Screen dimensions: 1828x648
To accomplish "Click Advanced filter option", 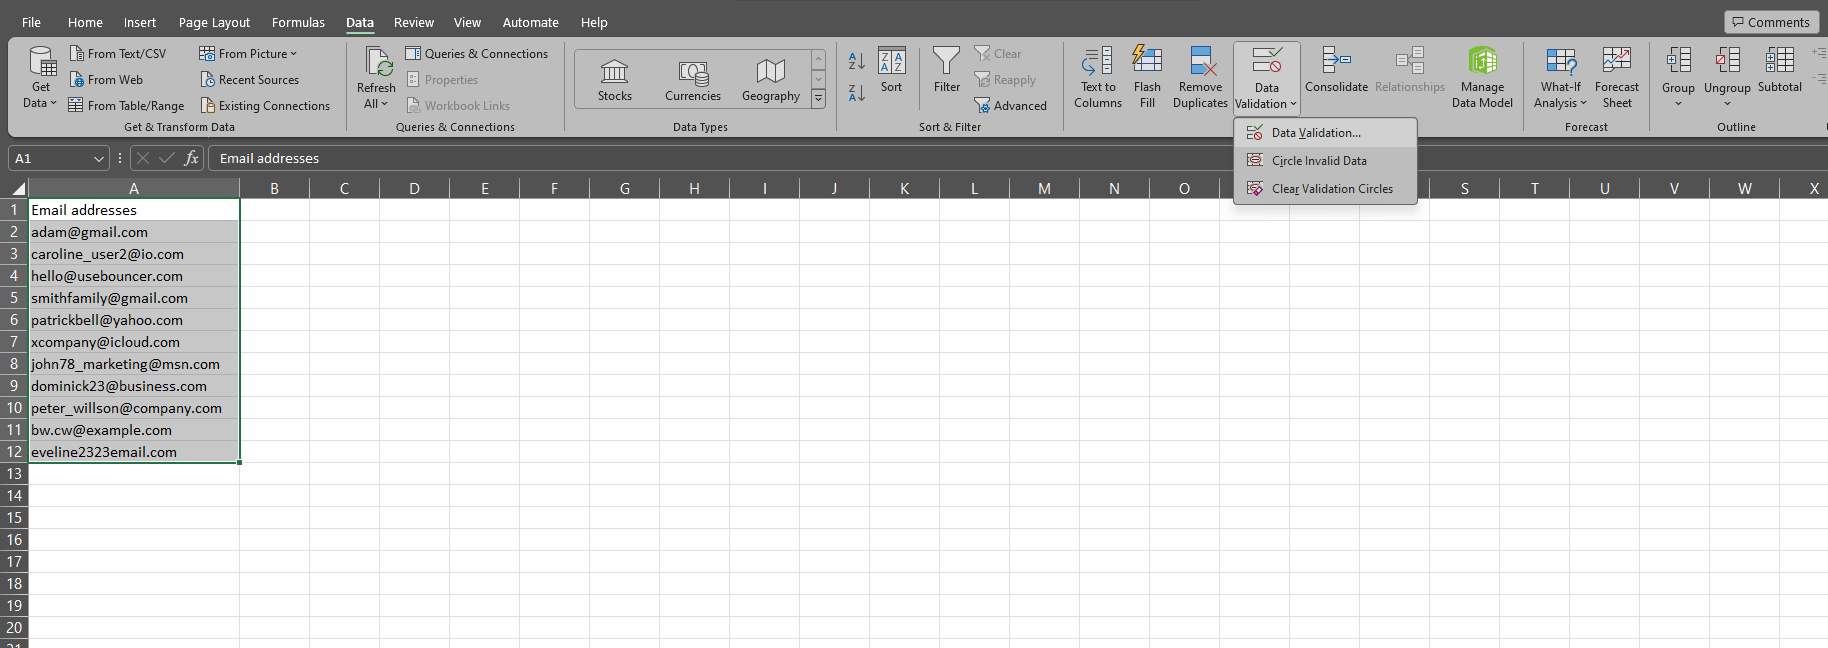I will click(x=1011, y=106).
